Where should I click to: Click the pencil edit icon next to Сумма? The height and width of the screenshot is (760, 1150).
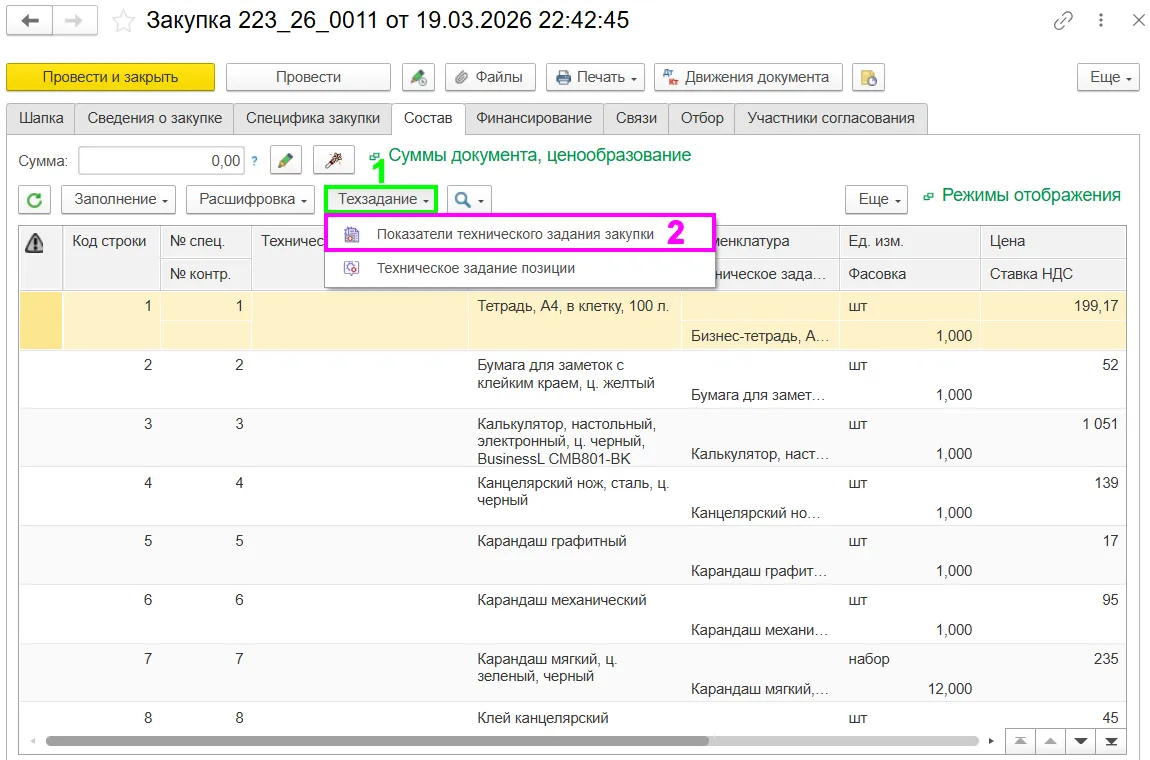(x=286, y=160)
